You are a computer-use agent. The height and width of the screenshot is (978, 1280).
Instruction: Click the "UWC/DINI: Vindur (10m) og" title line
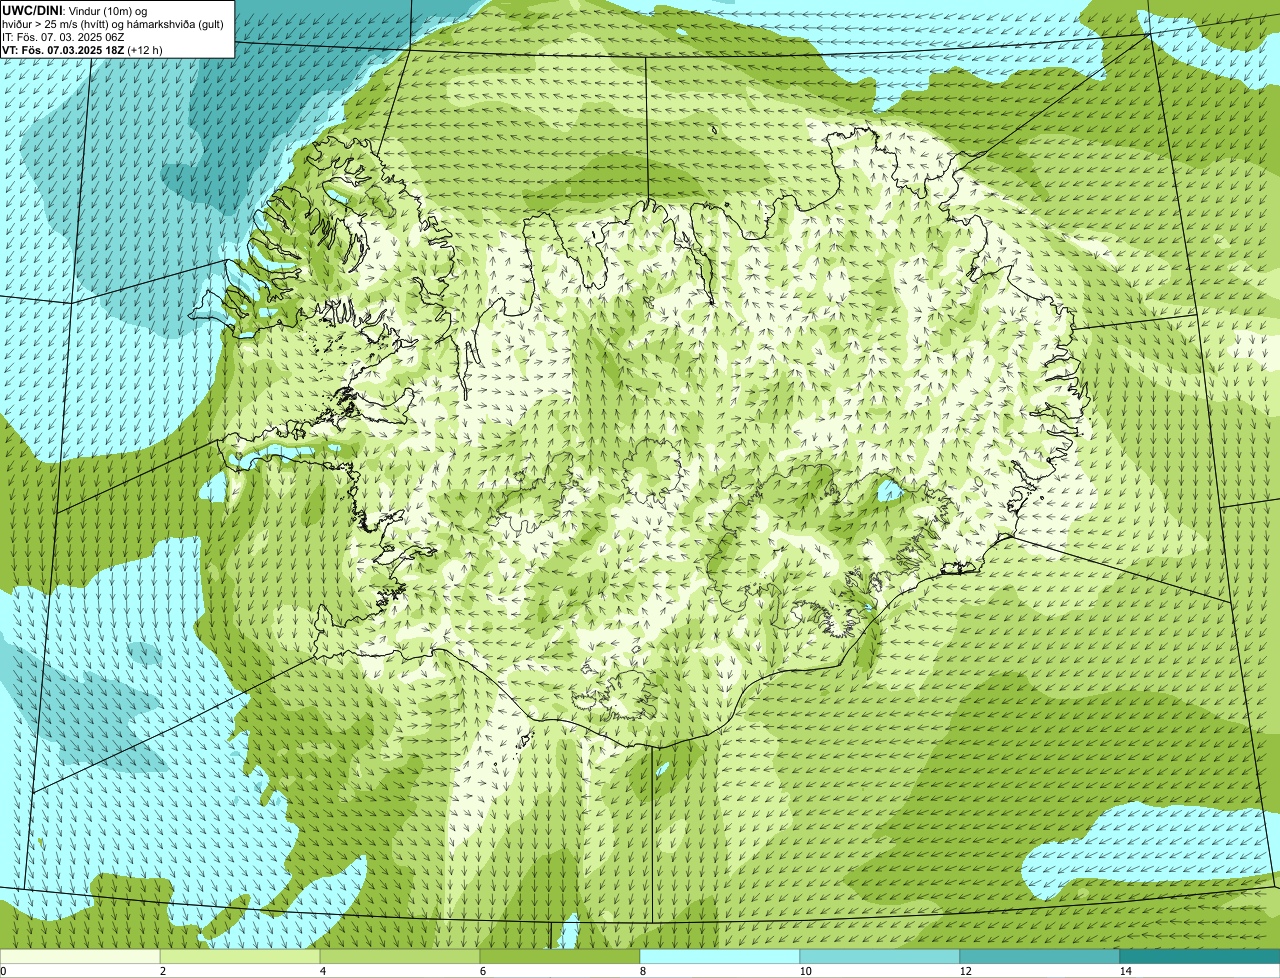(x=75, y=10)
